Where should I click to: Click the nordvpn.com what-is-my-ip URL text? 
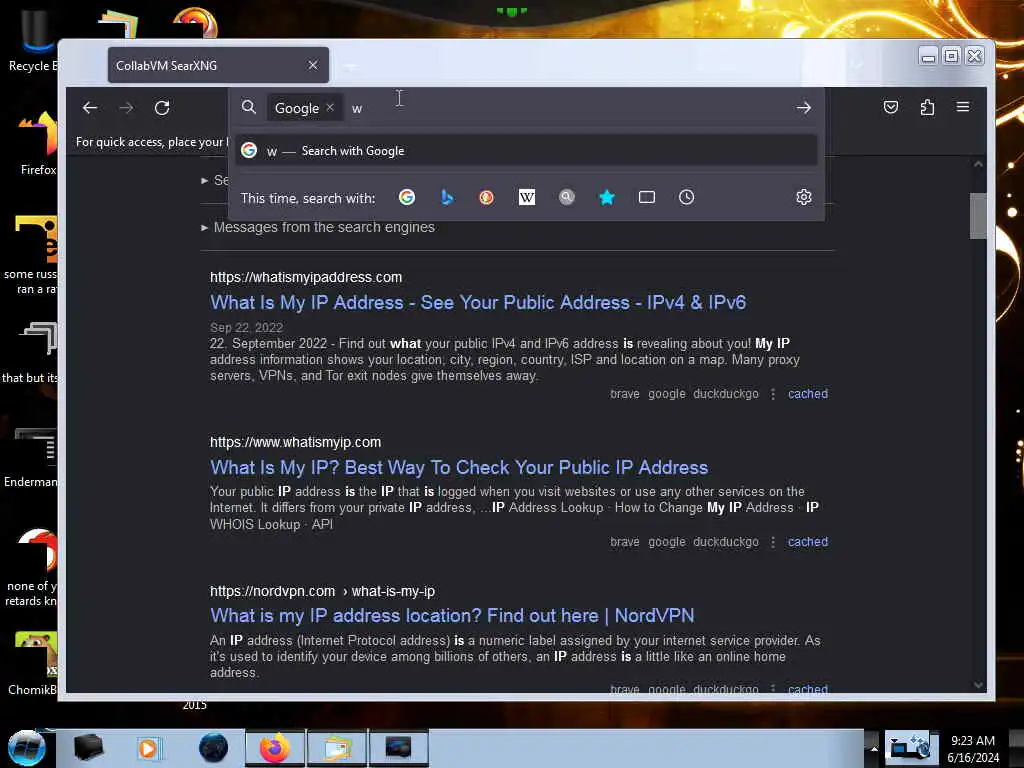tap(323, 591)
